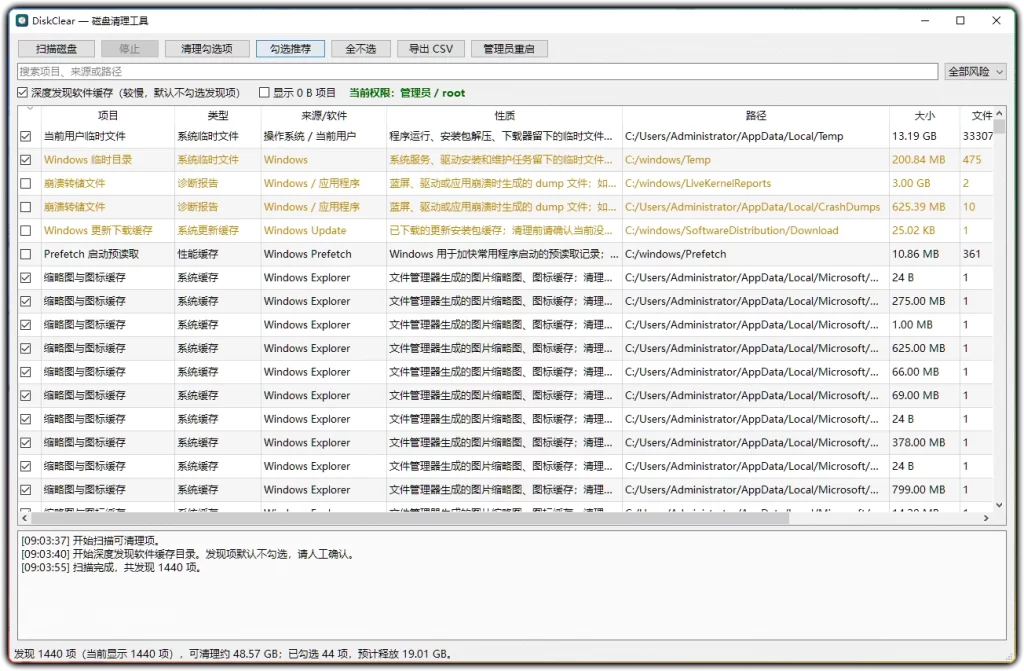Select the Windows 临时目录 item name
This screenshot has height=671, width=1024.
(88, 160)
